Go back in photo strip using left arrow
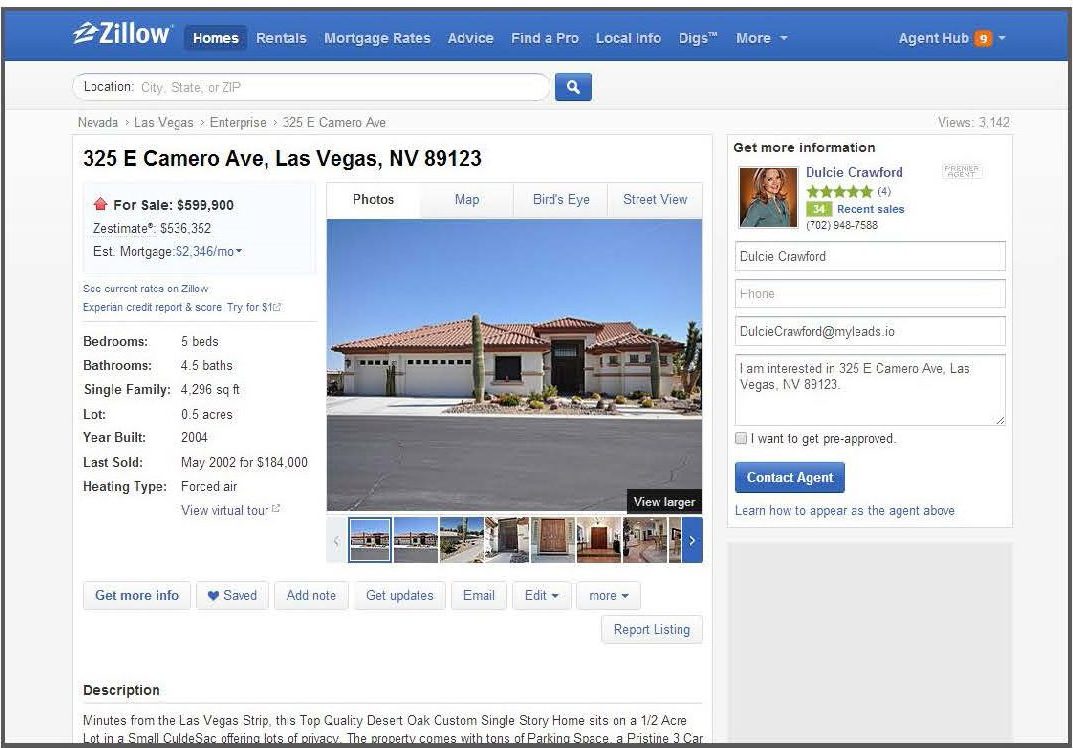 tap(336, 540)
